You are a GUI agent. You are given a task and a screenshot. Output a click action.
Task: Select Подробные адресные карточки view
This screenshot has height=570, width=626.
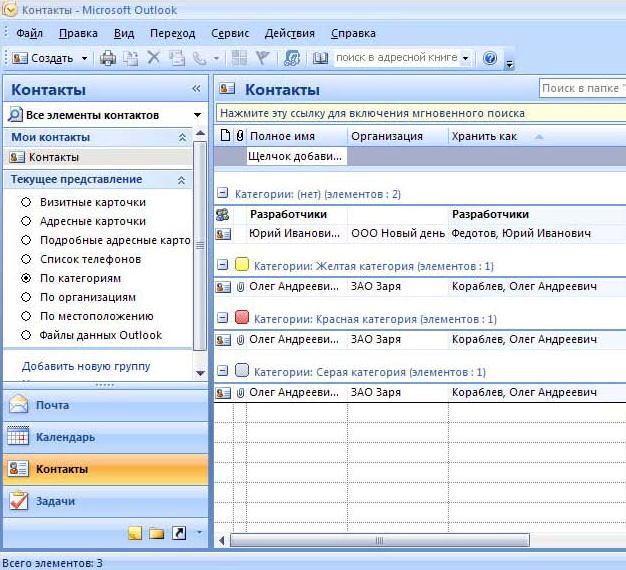click(26, 240)
